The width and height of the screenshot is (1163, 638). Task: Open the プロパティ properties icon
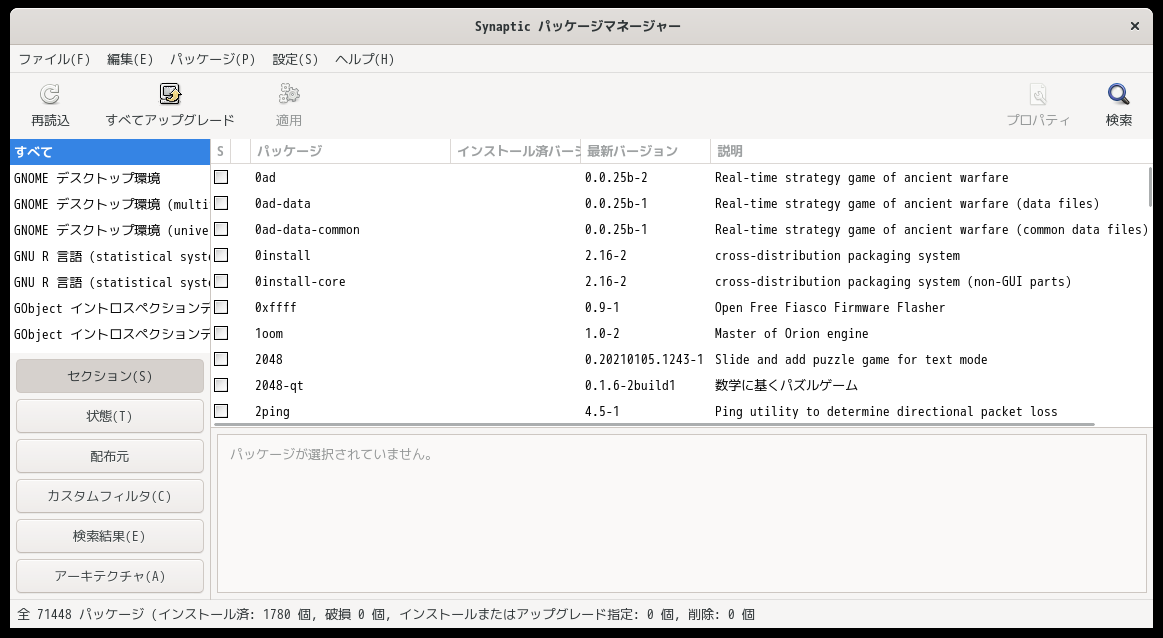click(x=1038, y=94)
